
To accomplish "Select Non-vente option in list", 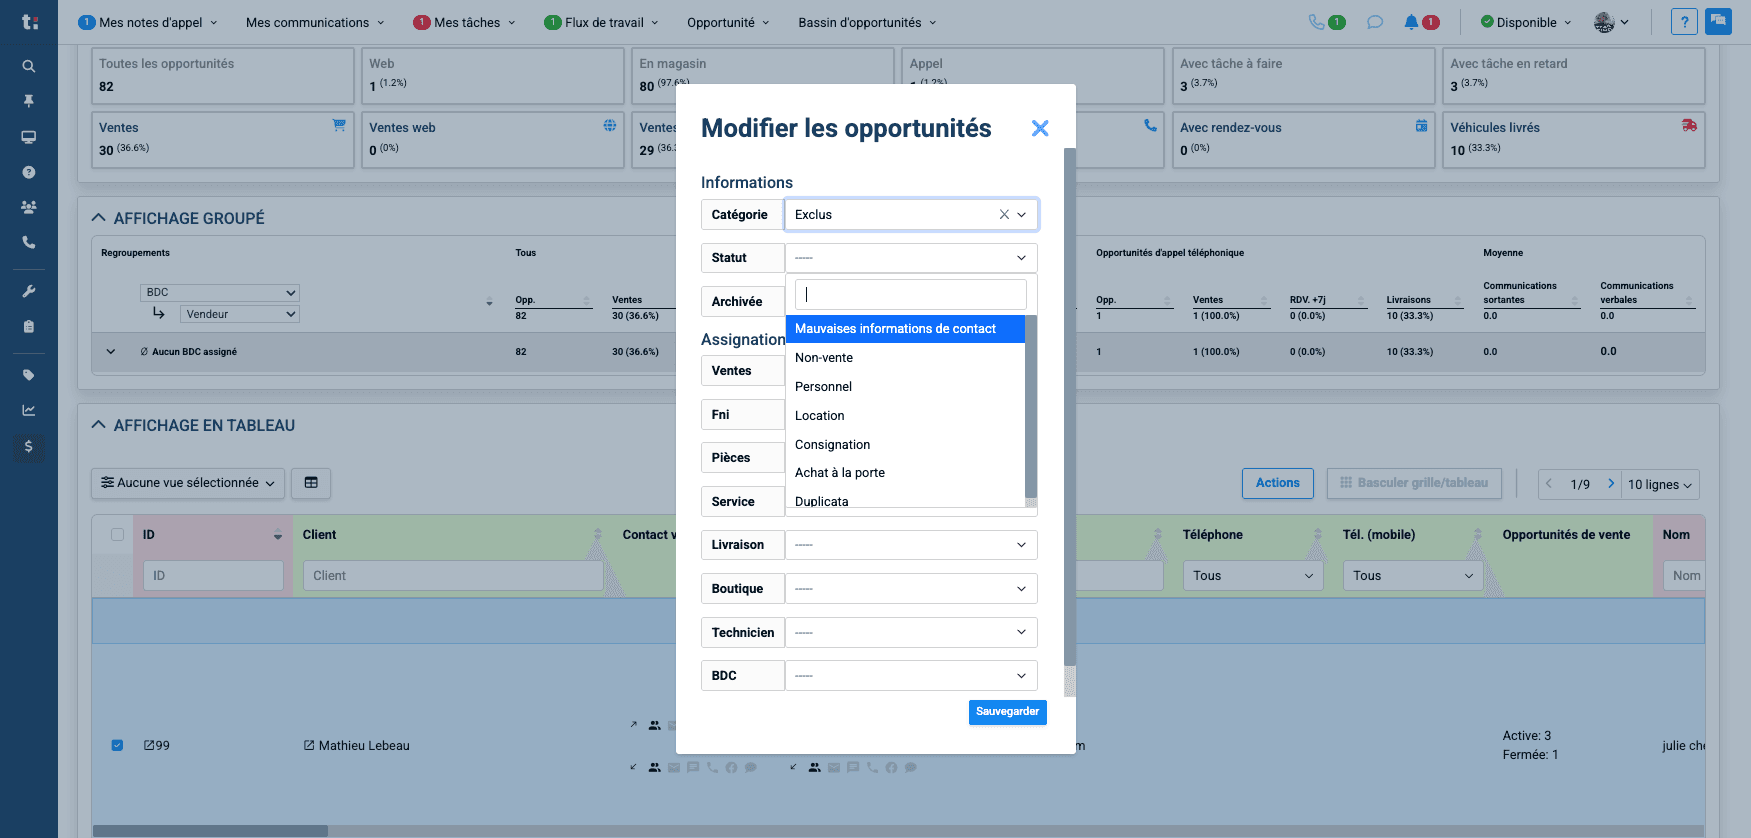I will coord(905,358).
